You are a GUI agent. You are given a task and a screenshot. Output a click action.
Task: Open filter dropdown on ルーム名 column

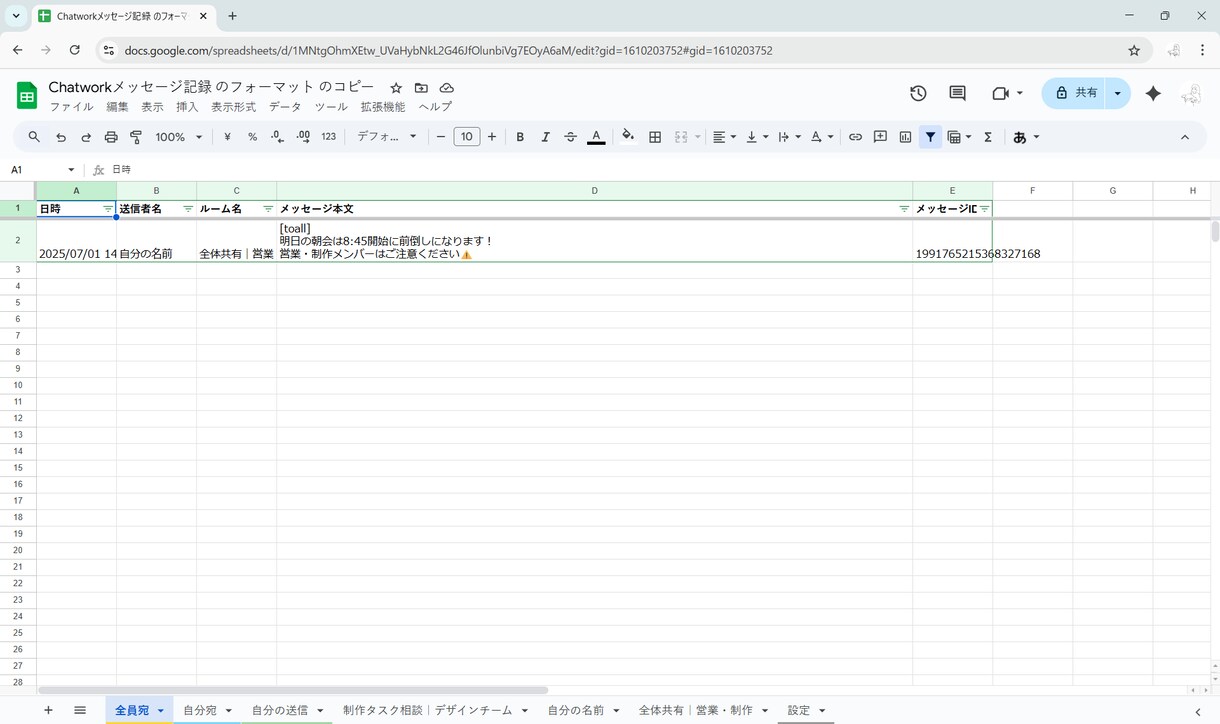(x=268, y=209)
